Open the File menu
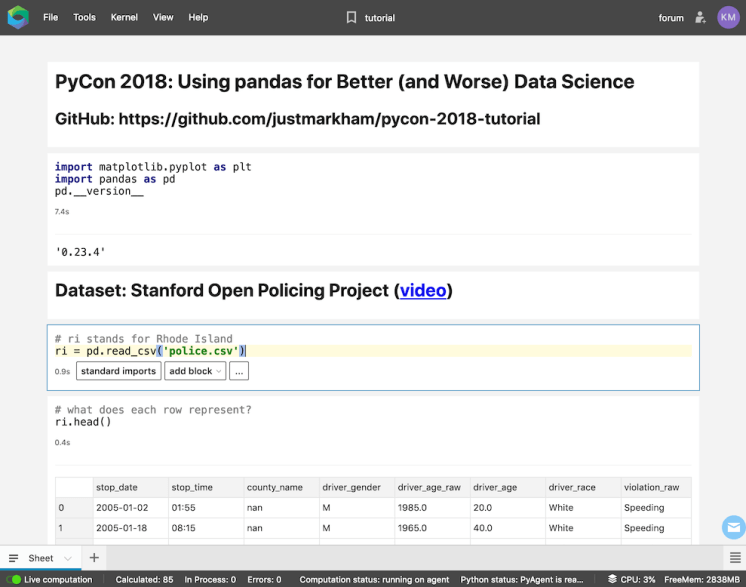 coord(50,18)
